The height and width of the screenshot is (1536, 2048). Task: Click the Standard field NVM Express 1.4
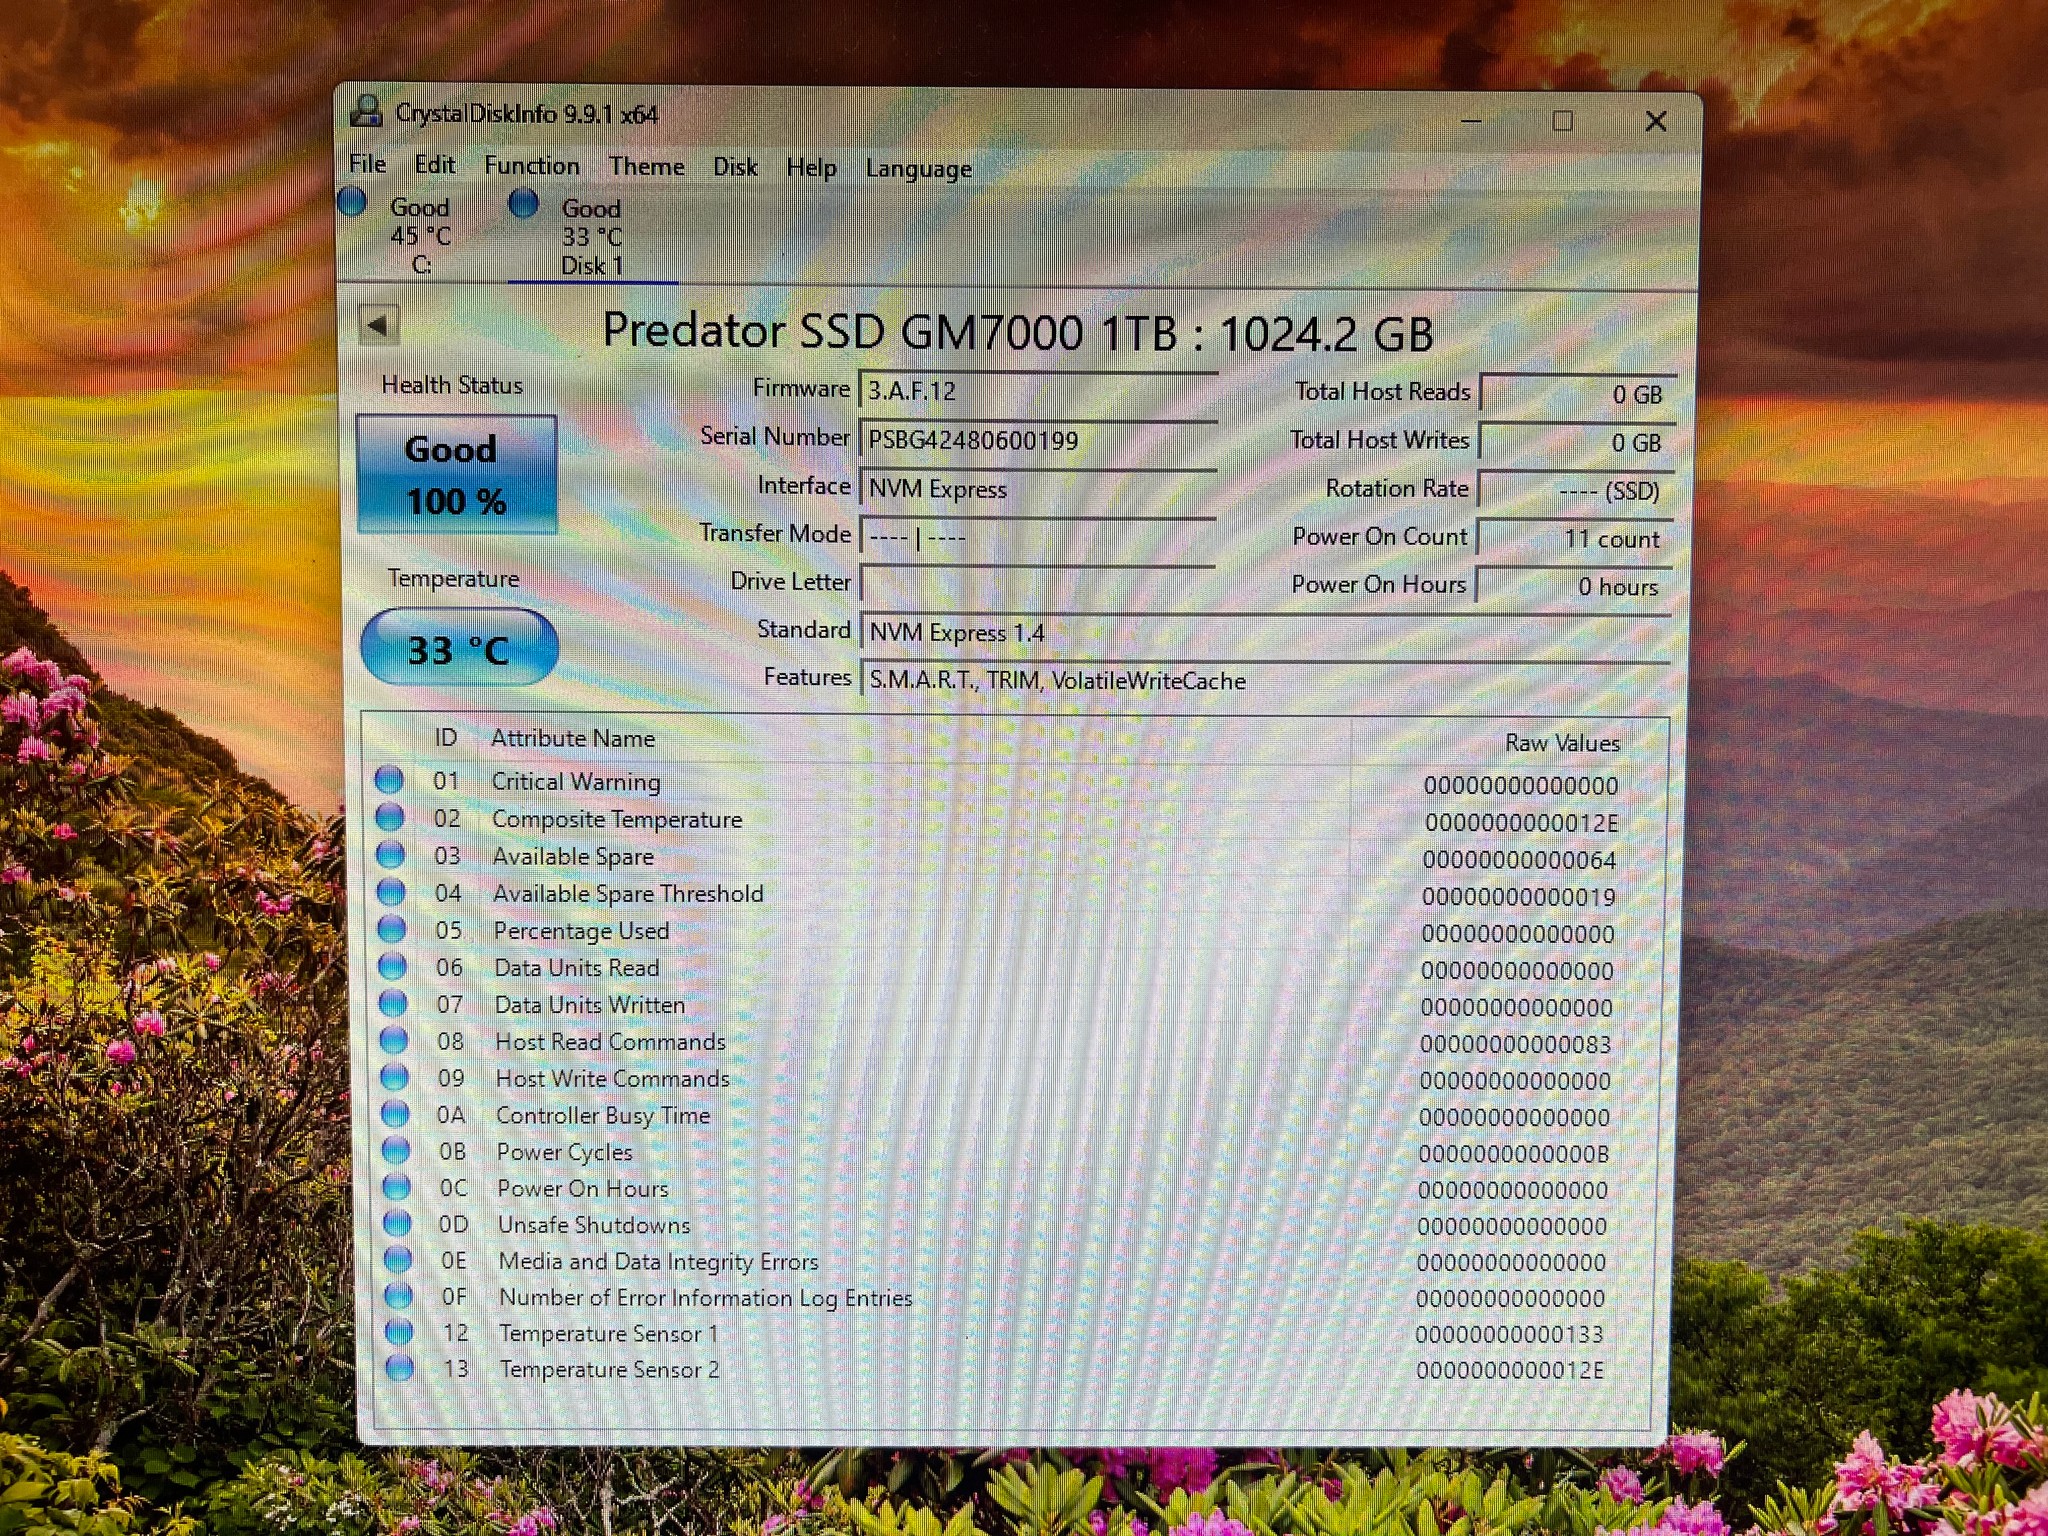1265,632
